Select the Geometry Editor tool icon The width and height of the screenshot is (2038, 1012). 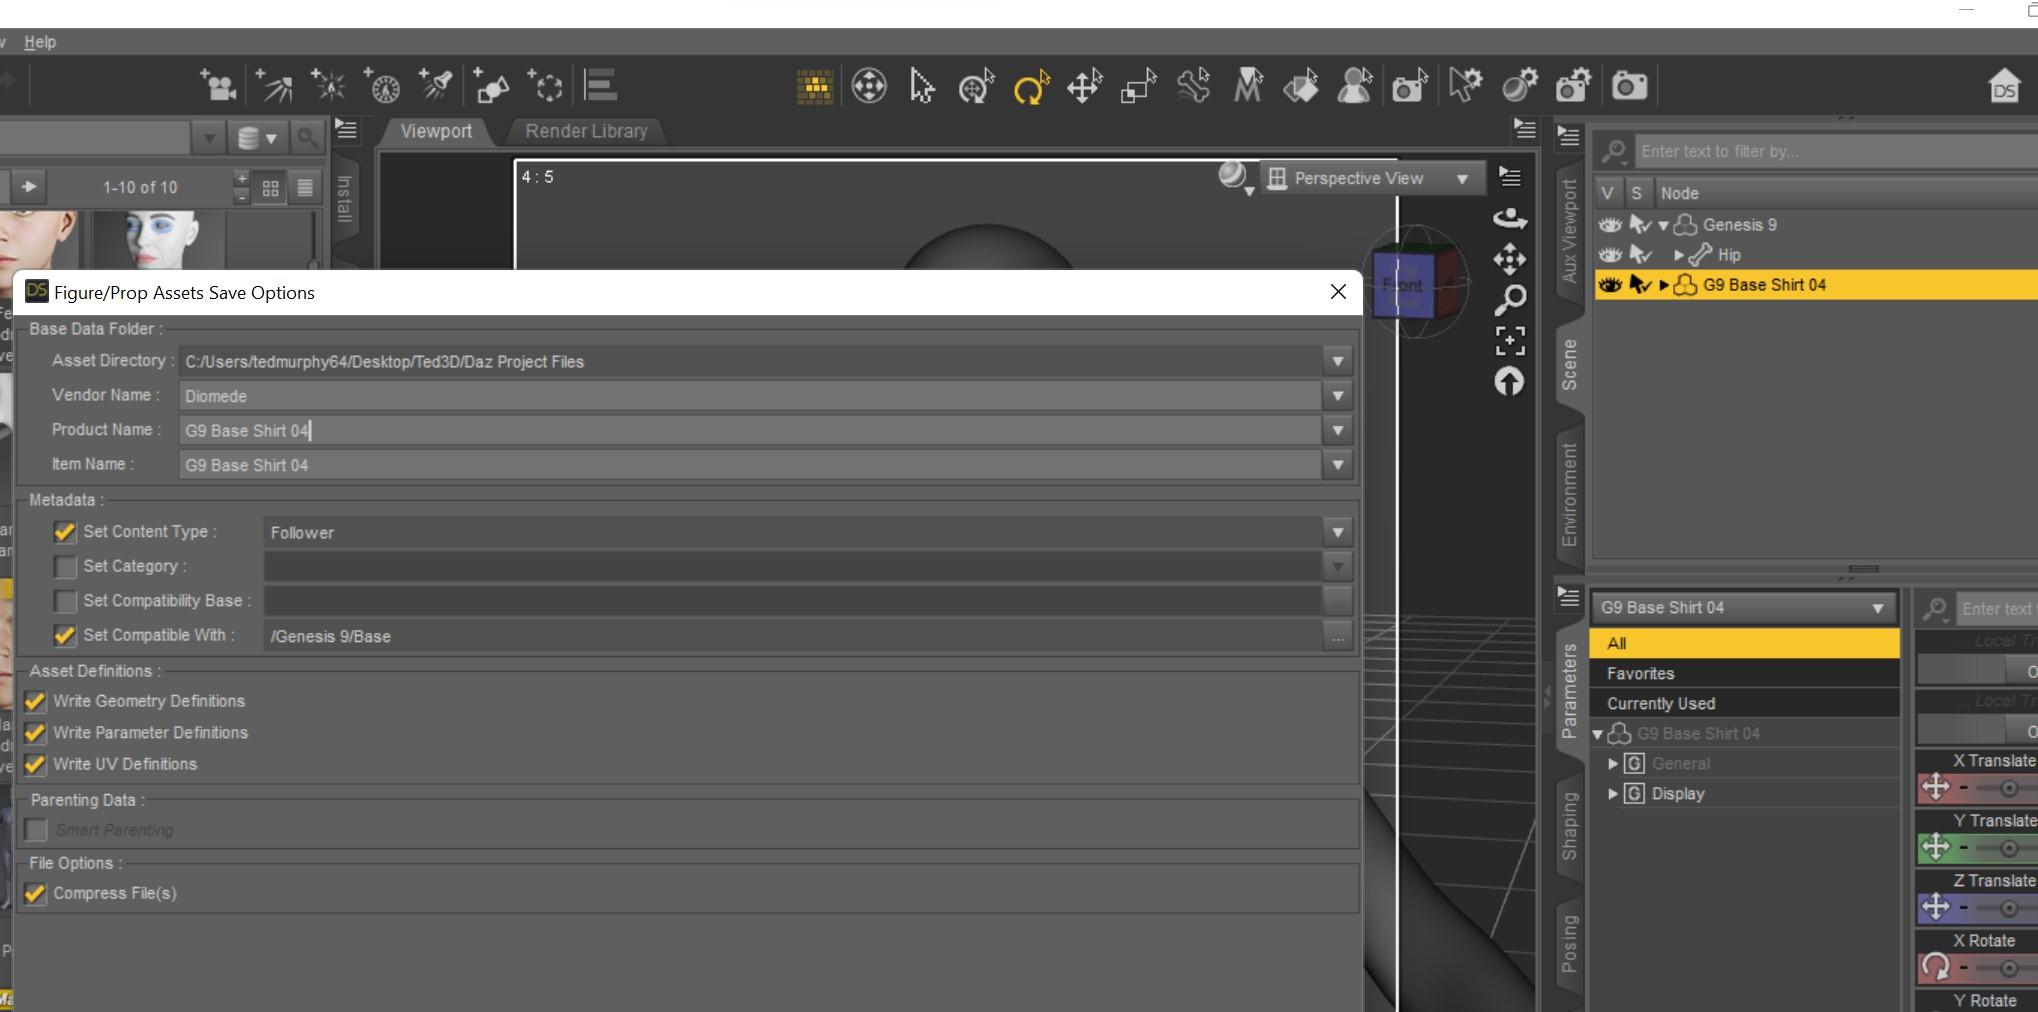pyautogui.click(x=1247, y=87)
